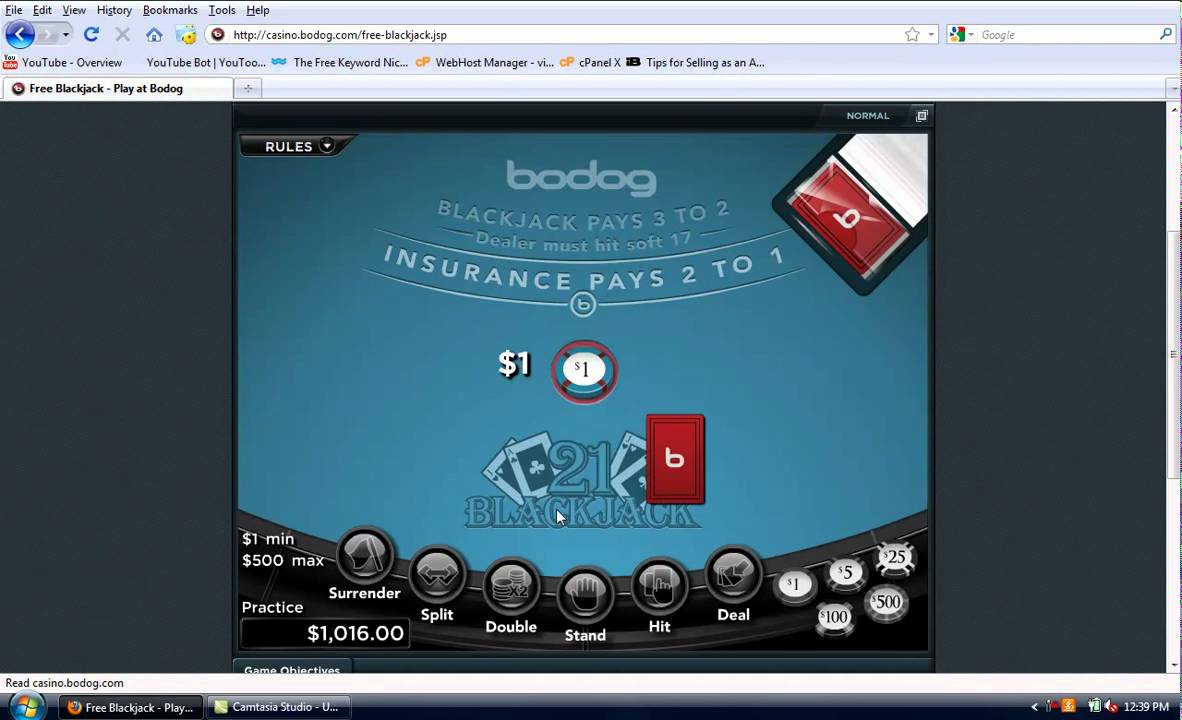Open the search engine selector dropdown
Image resolution: width=1182 pixels, height=720 pixels.
pos(962,35)
